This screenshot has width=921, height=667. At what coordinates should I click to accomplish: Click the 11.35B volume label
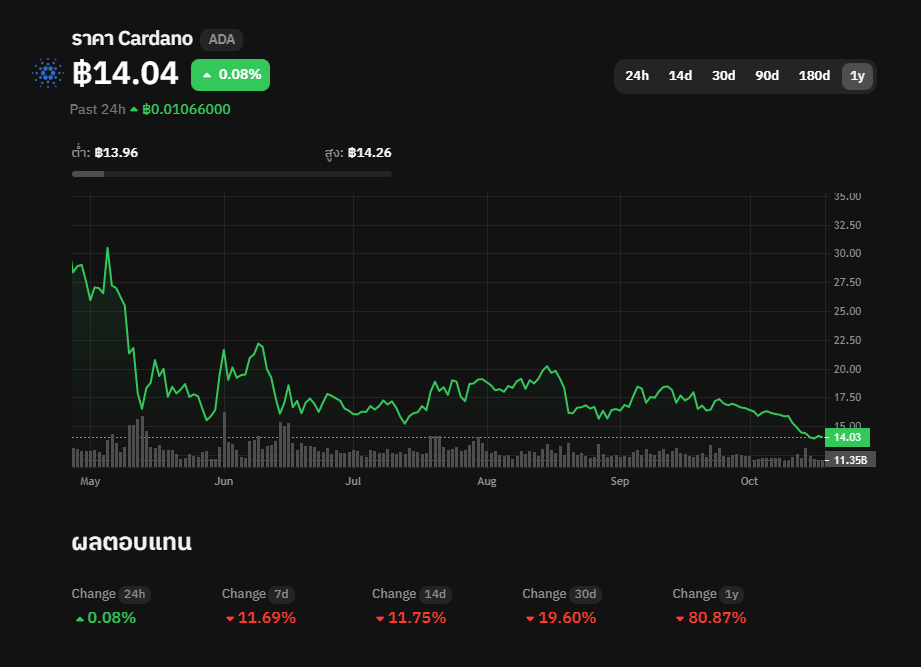tap(850, 460)
